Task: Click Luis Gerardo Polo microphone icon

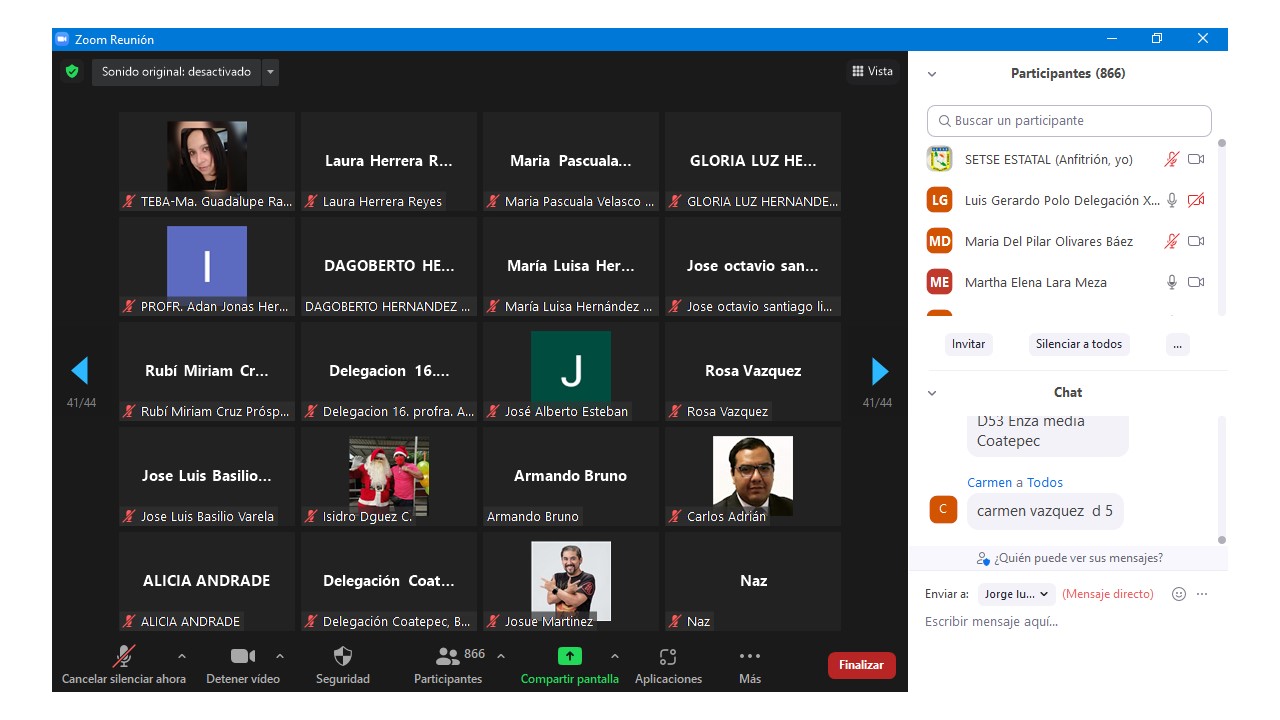Action: pyautogui.click(x=1171, y=200)
